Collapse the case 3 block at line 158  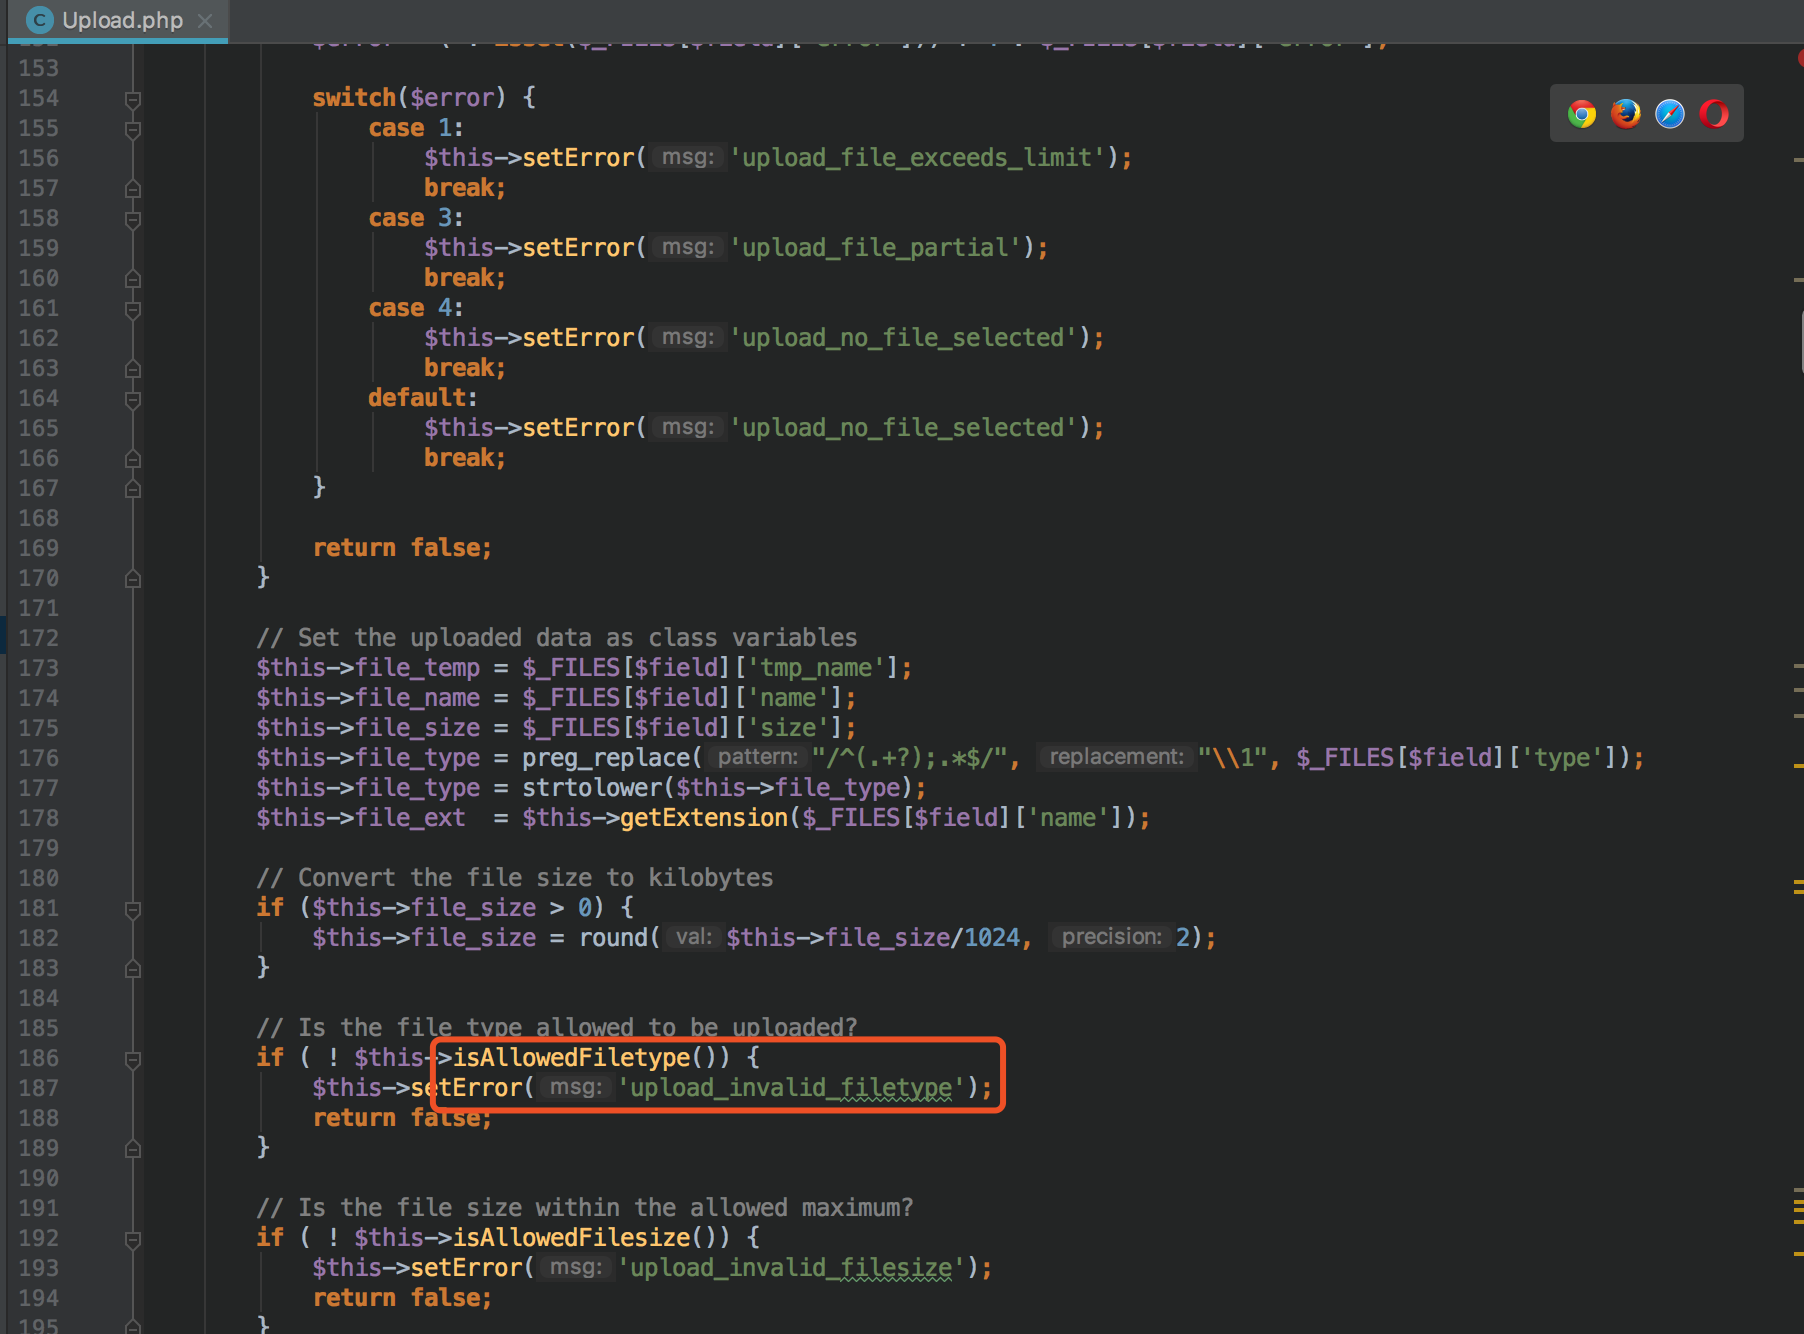point(133,218)
